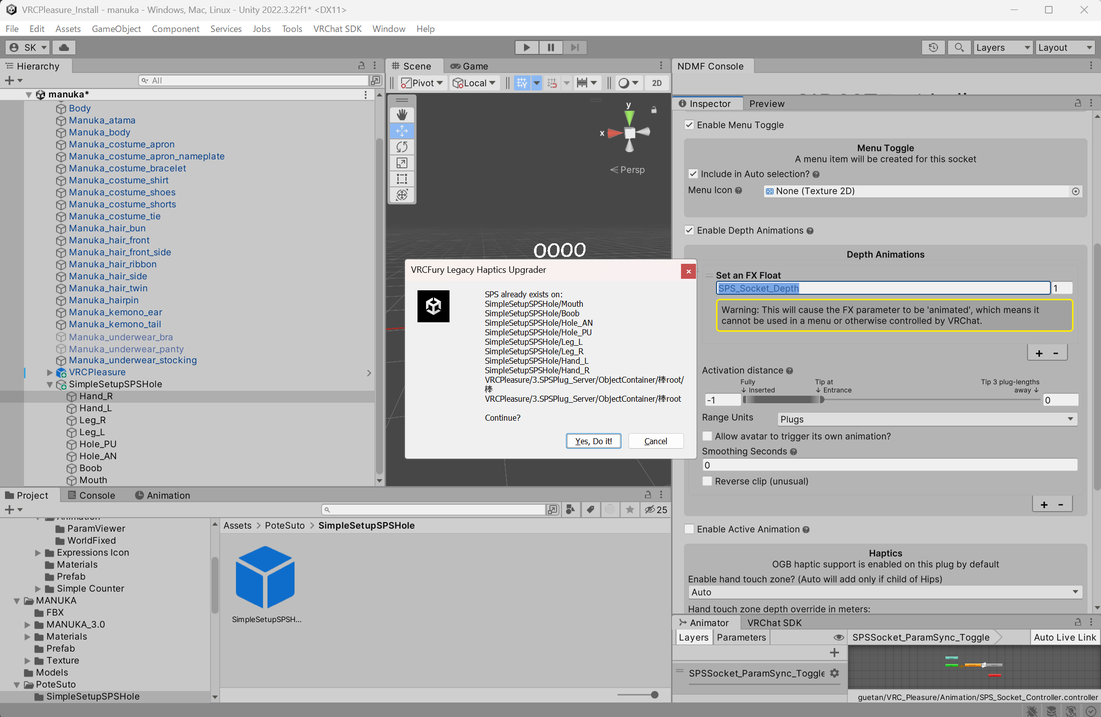
Task: Toggle Enable Depth Animations checkbox
Action: 690,230
